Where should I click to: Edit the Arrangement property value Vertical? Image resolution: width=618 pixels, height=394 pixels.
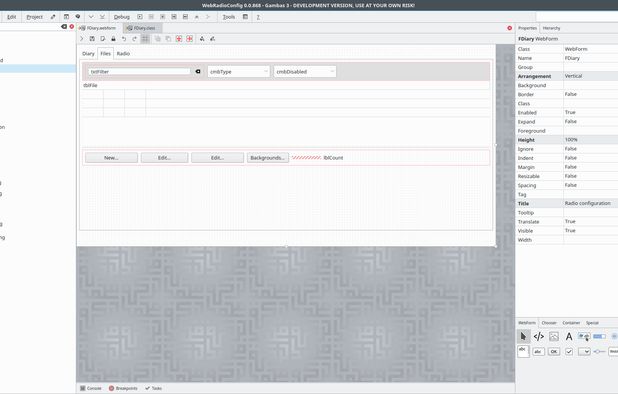pos(590,76)
